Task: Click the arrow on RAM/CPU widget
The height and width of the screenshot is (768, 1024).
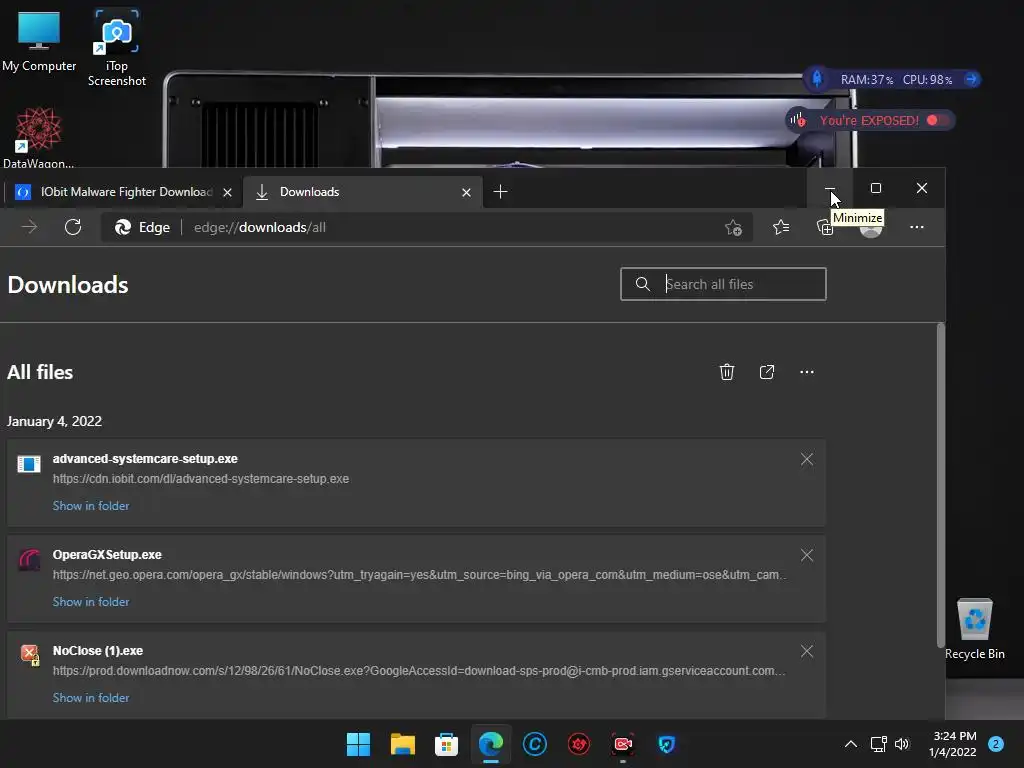Action: click(971, 79)
